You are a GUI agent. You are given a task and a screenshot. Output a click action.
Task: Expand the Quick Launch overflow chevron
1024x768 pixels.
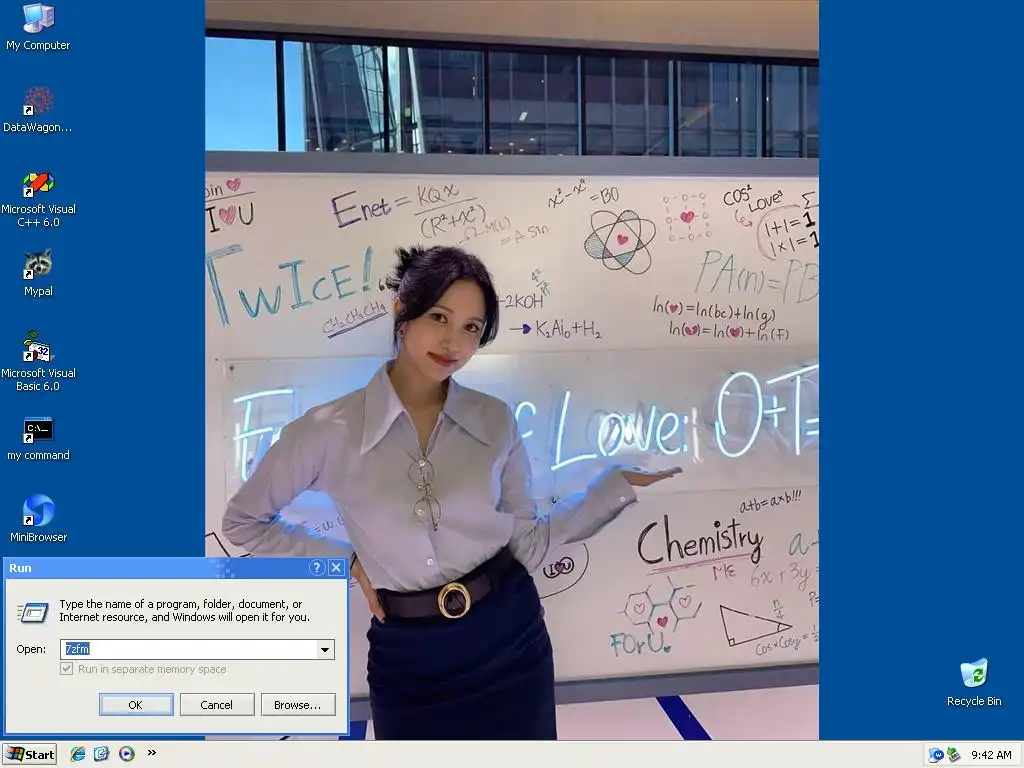coord(152,752)
